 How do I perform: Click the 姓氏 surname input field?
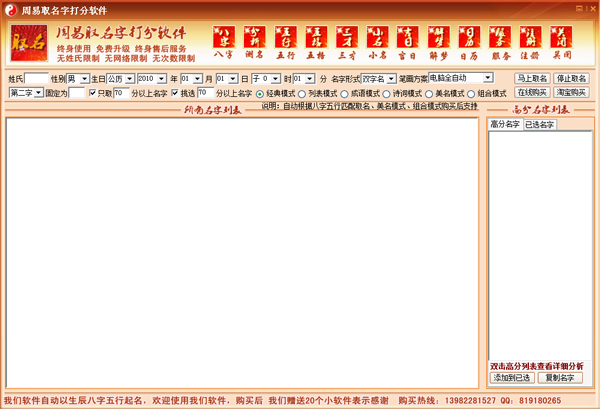point(35,78)
